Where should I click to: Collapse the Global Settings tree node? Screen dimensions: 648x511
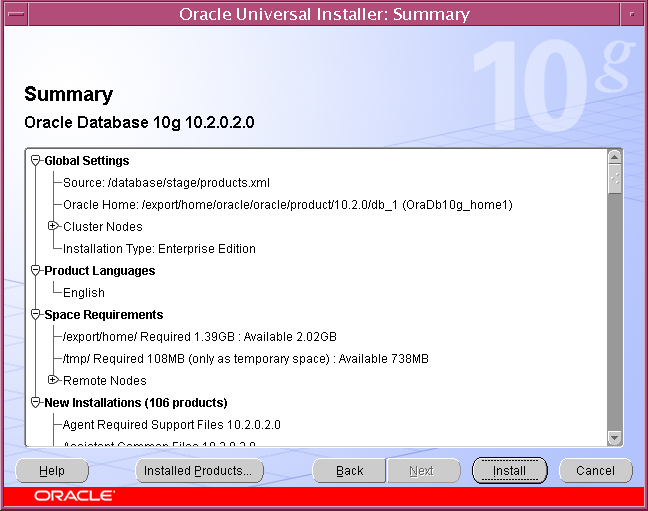[36, 160]
